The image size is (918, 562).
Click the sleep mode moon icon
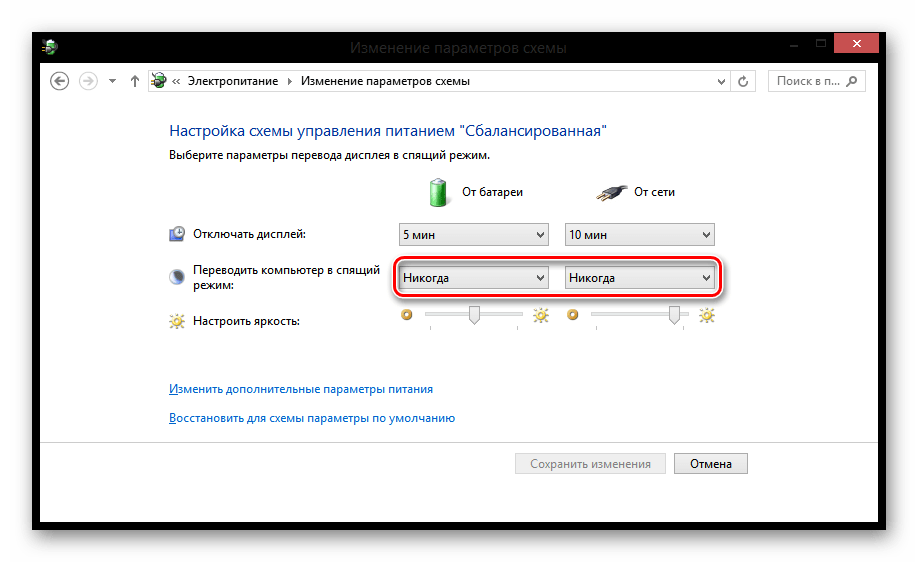pyautogui.click(x=177, y=277)
